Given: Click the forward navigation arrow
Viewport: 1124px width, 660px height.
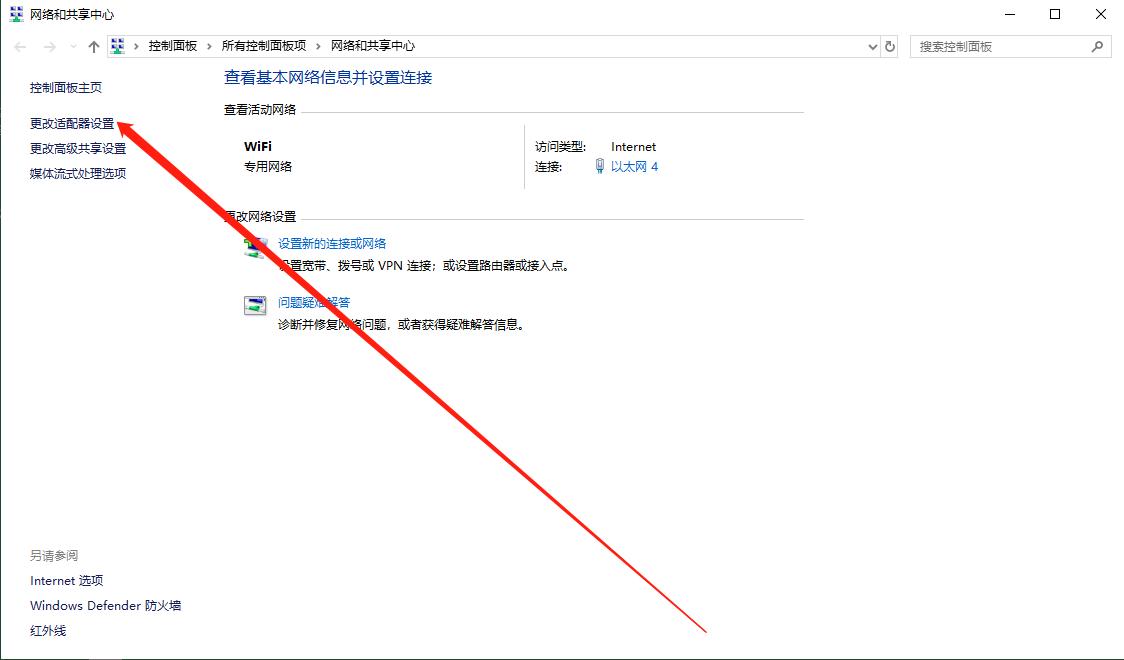Looking at the screenshot, I should coord(48,46).
